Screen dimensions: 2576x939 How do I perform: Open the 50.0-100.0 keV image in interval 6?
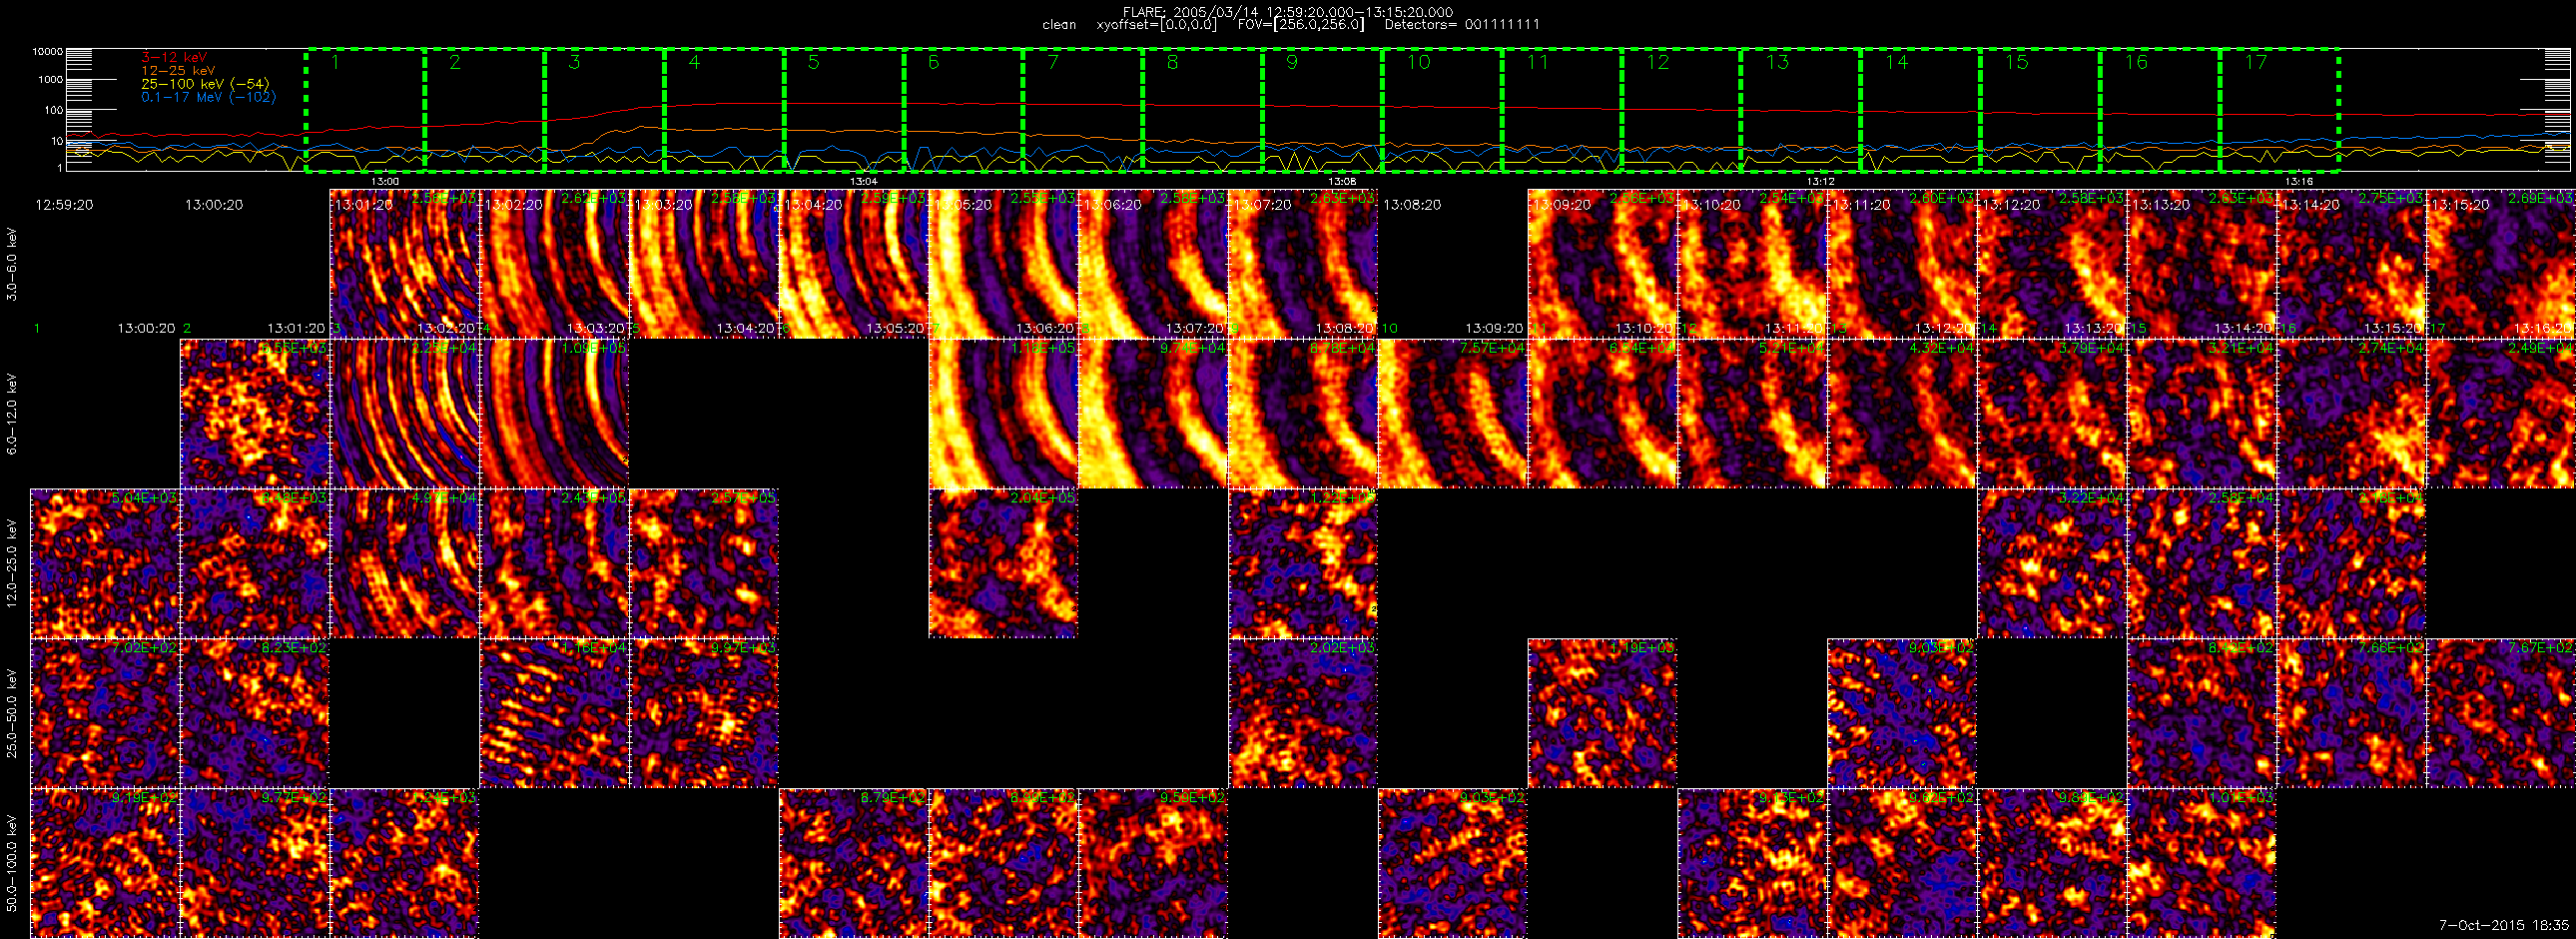[x=854, y=863]
